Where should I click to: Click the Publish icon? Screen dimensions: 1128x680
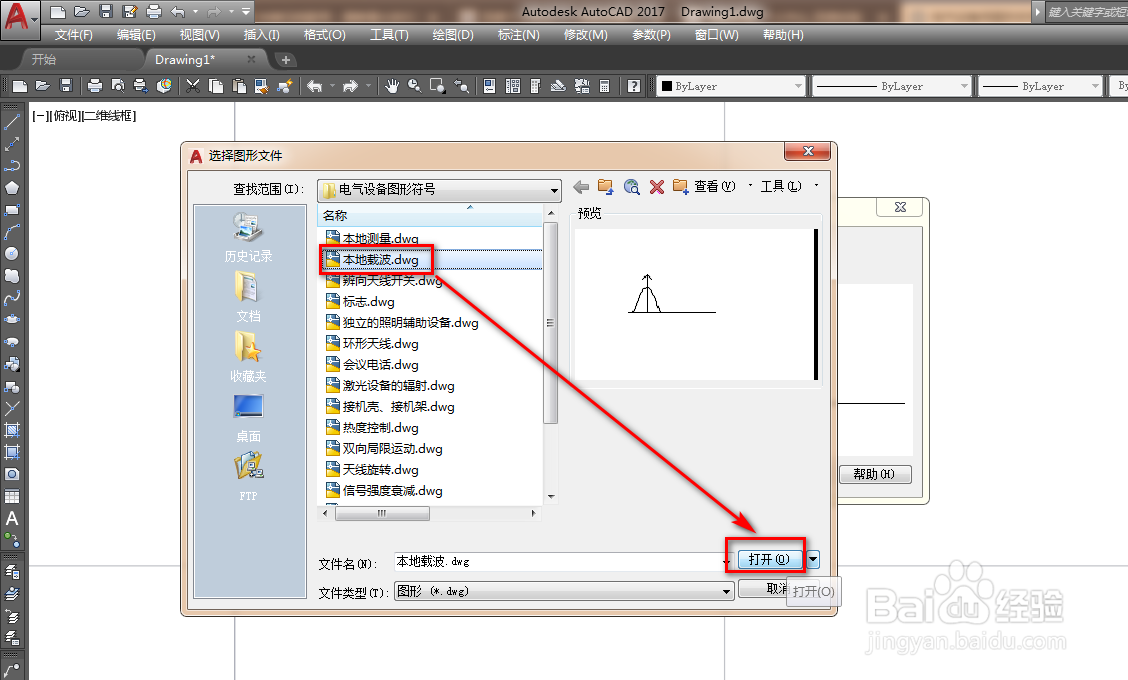(141, 86)
